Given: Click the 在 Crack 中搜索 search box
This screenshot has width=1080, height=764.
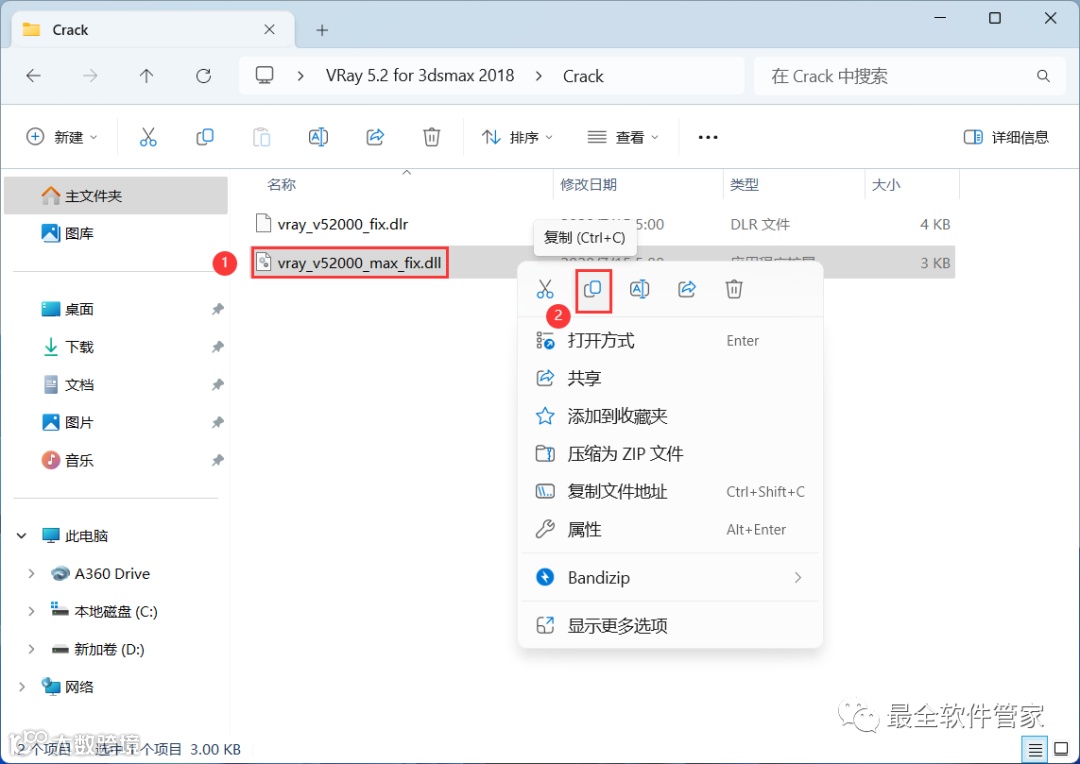Looking at the screenshot, I should (909, 76).
